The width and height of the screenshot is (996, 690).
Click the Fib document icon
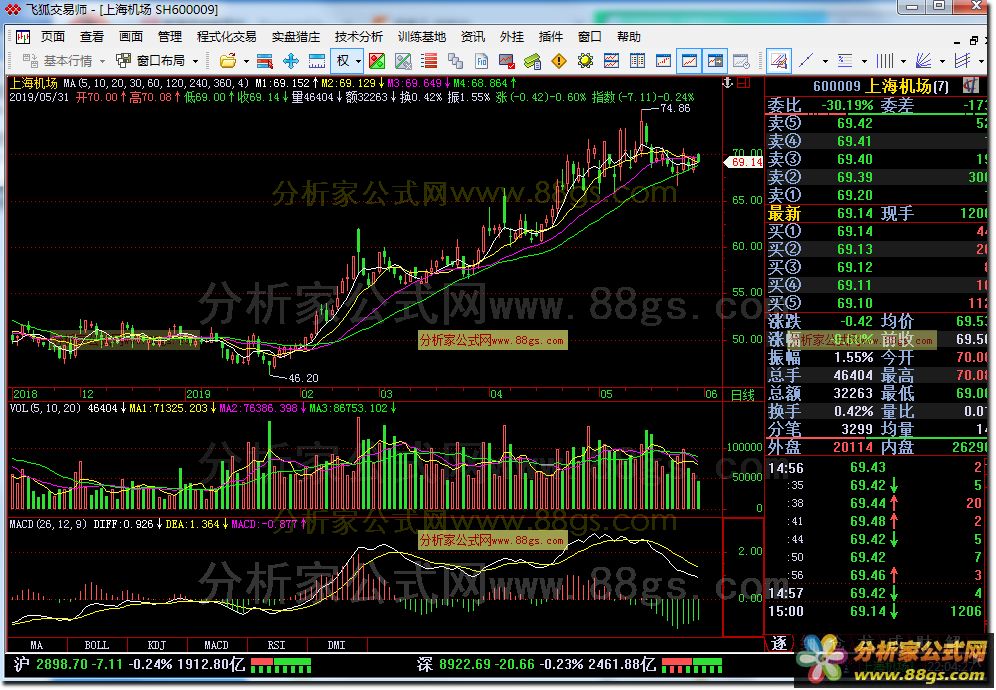click(481, 61)
